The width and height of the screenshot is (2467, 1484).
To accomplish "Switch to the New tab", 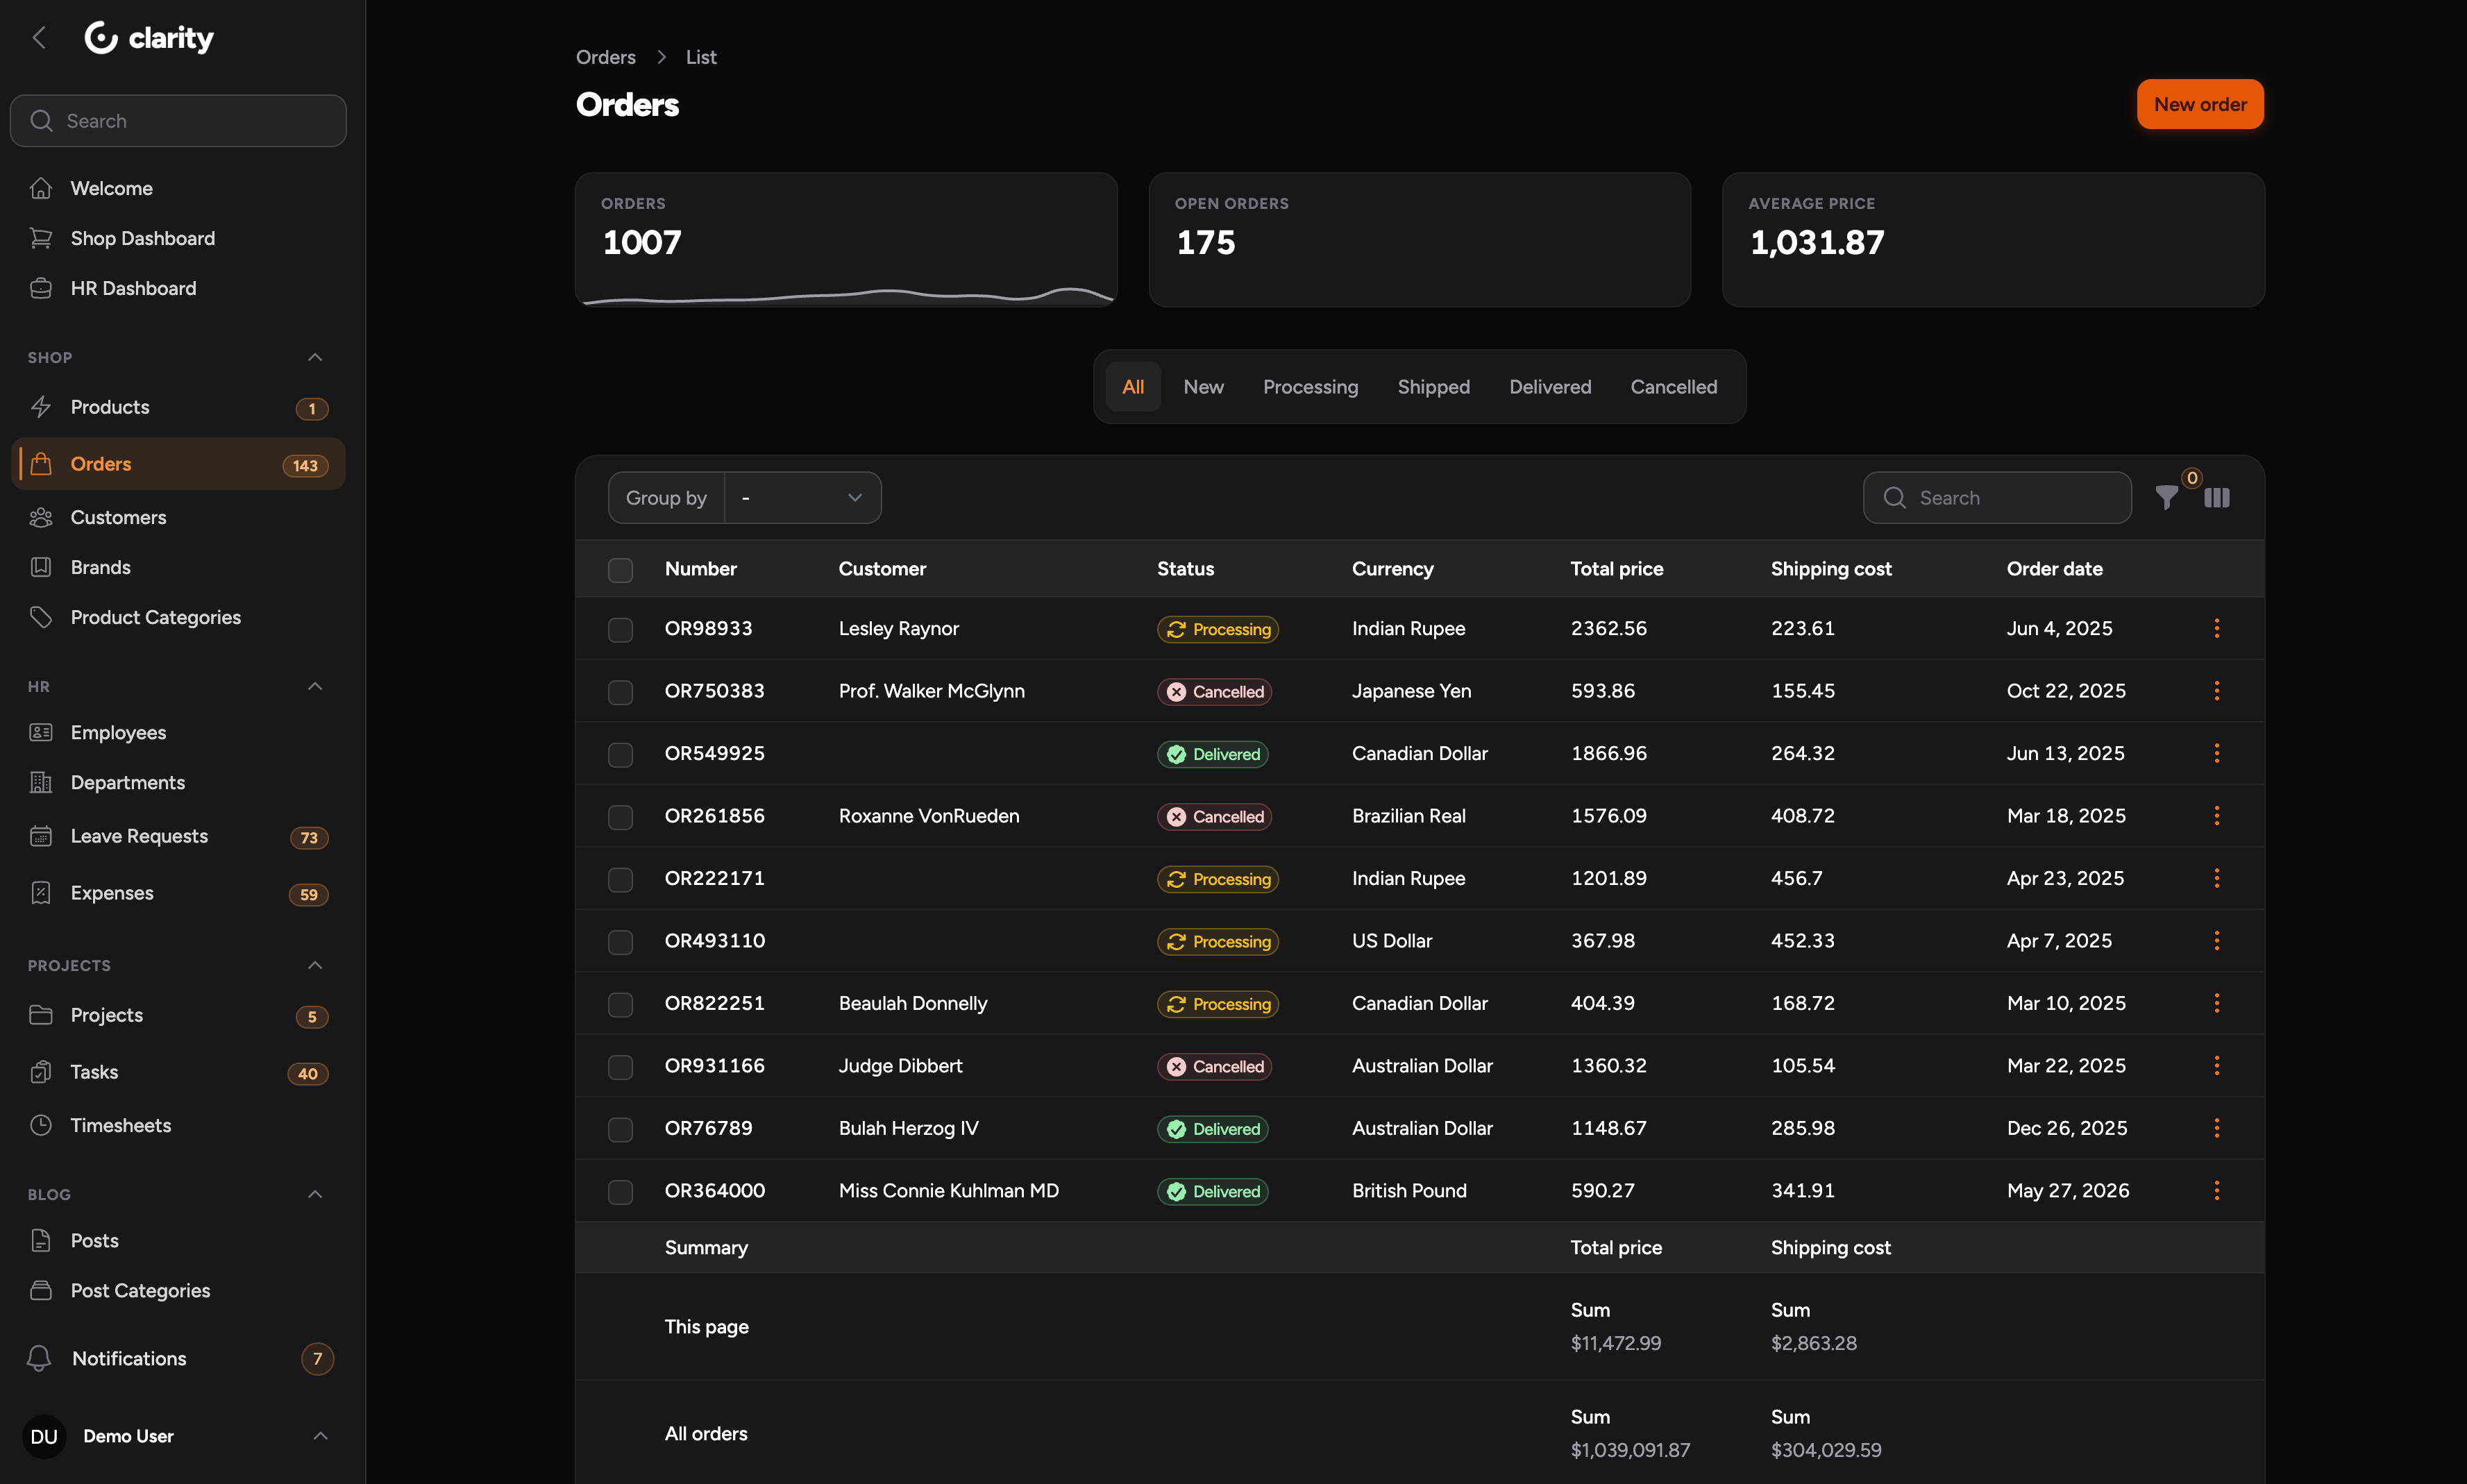I will (1203, 387).
